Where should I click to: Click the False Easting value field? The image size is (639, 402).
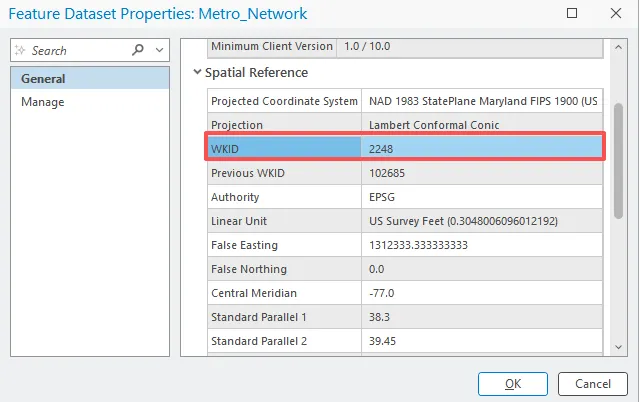pyautogui.click(x=482, y=245)
